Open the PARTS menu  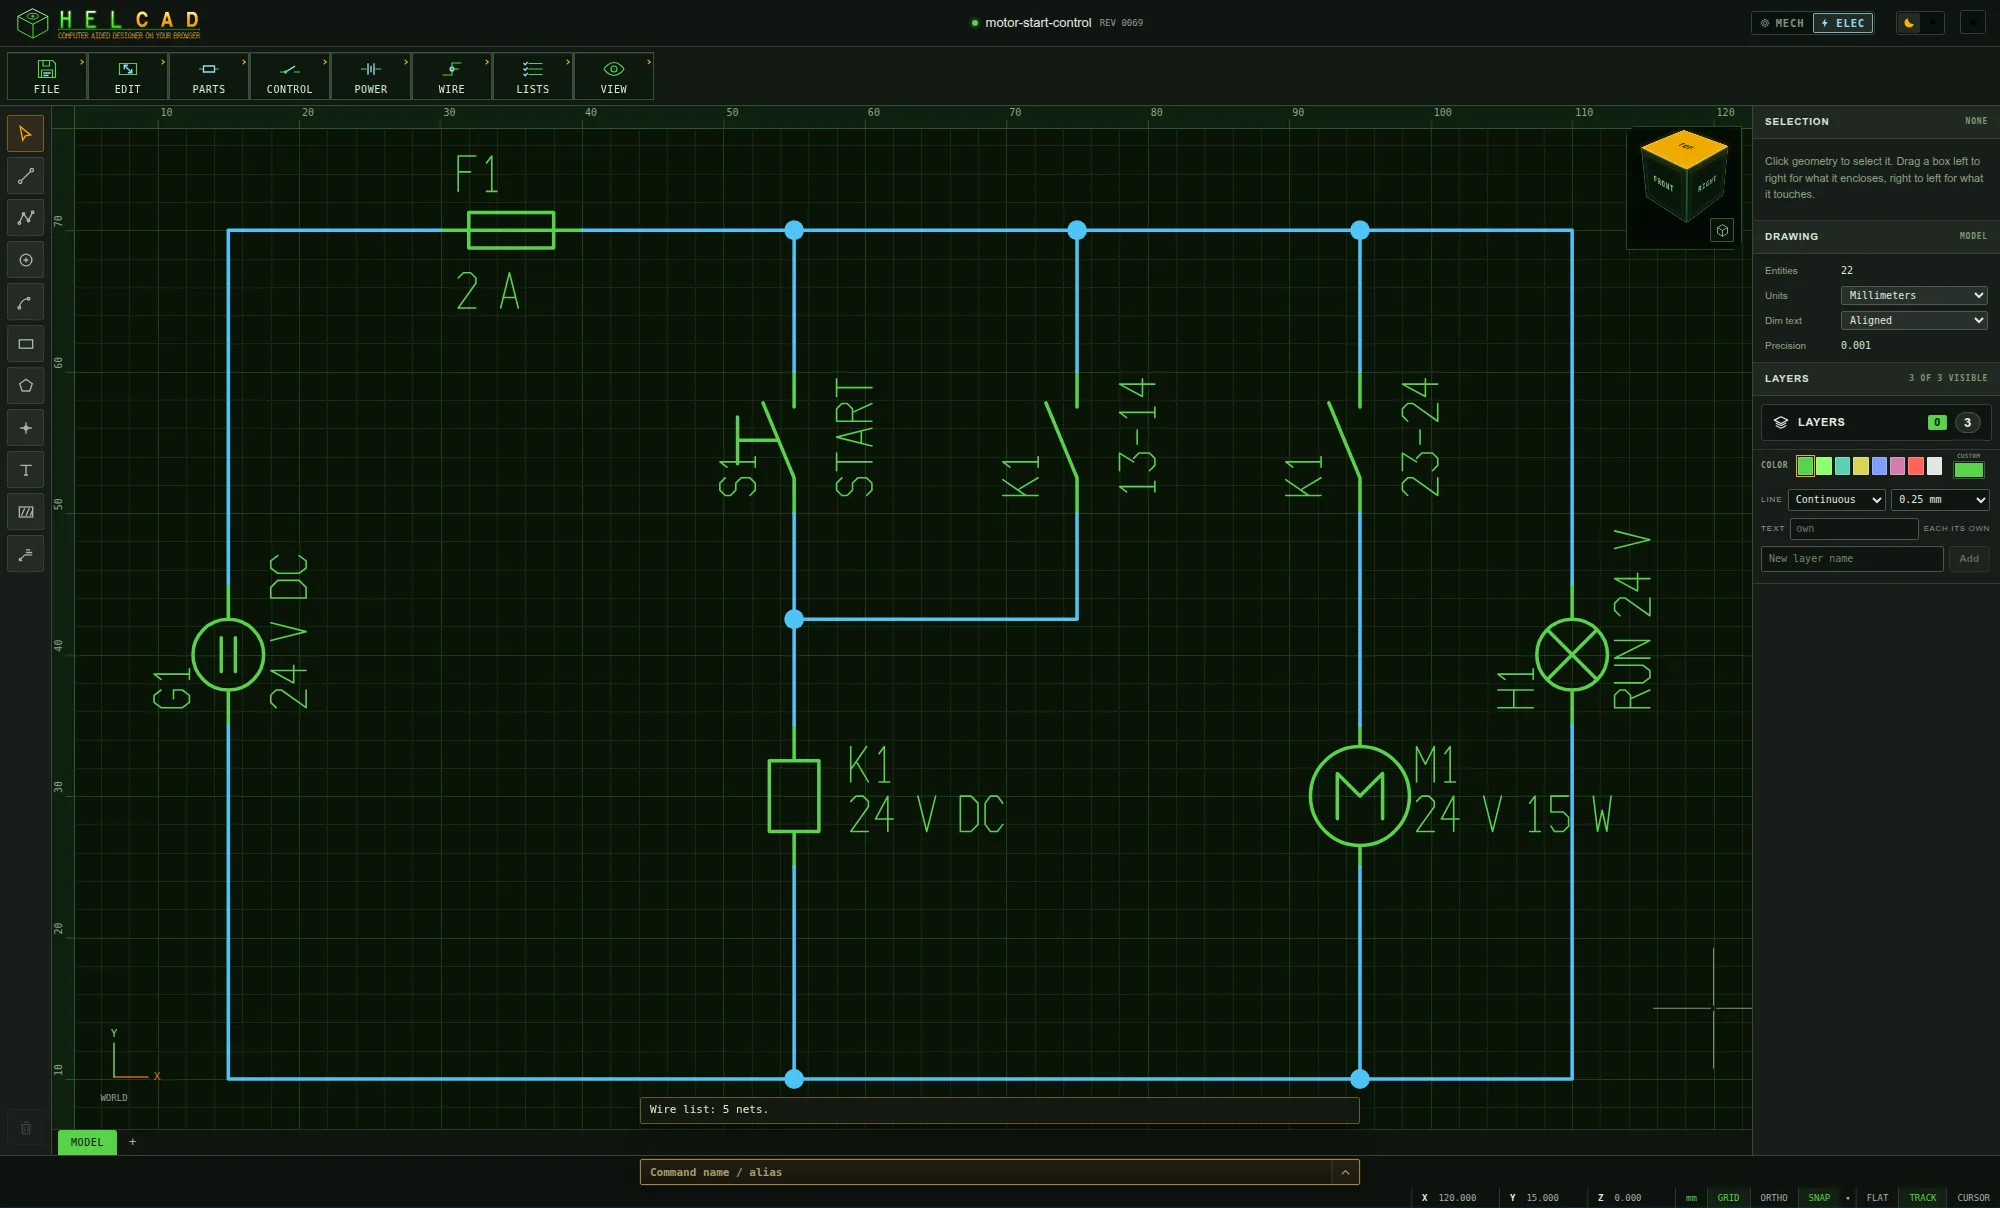coord(209,76)
